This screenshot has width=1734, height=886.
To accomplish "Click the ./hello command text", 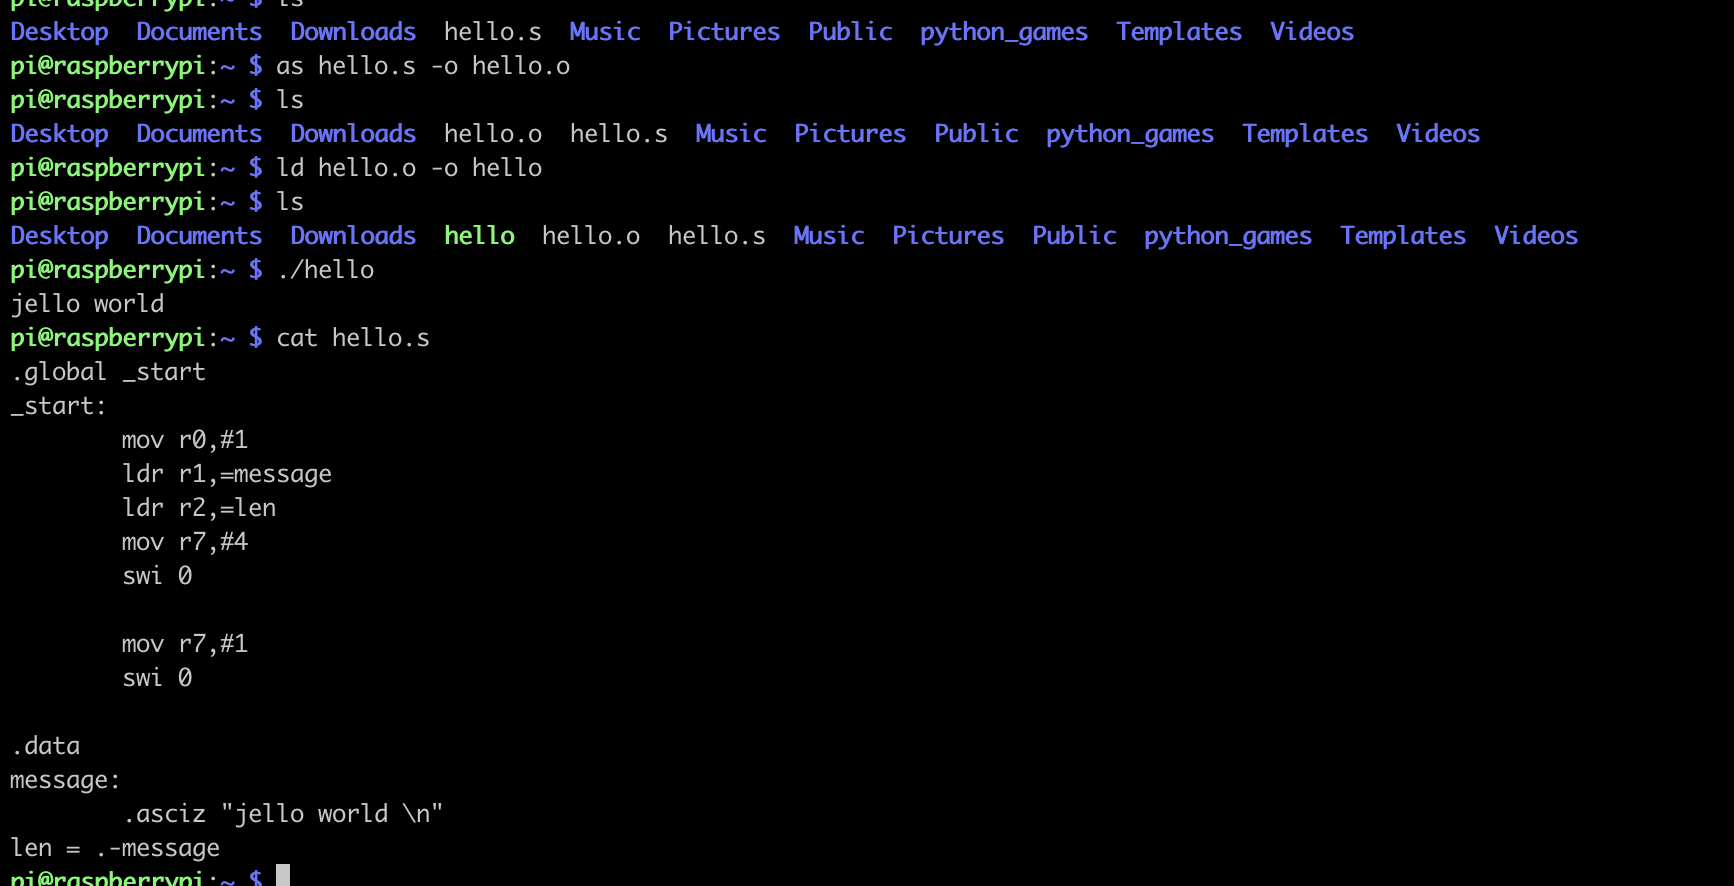I will point(326,270).
